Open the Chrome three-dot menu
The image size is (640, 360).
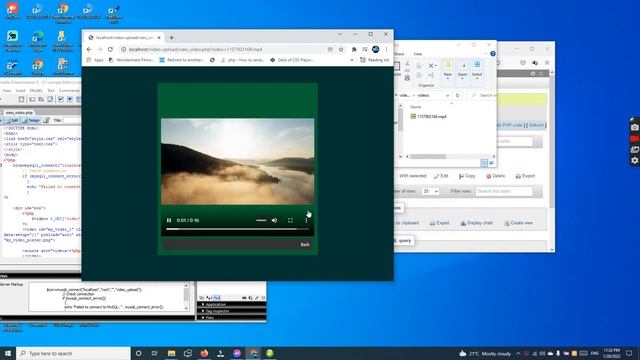[x=386, y=49]
